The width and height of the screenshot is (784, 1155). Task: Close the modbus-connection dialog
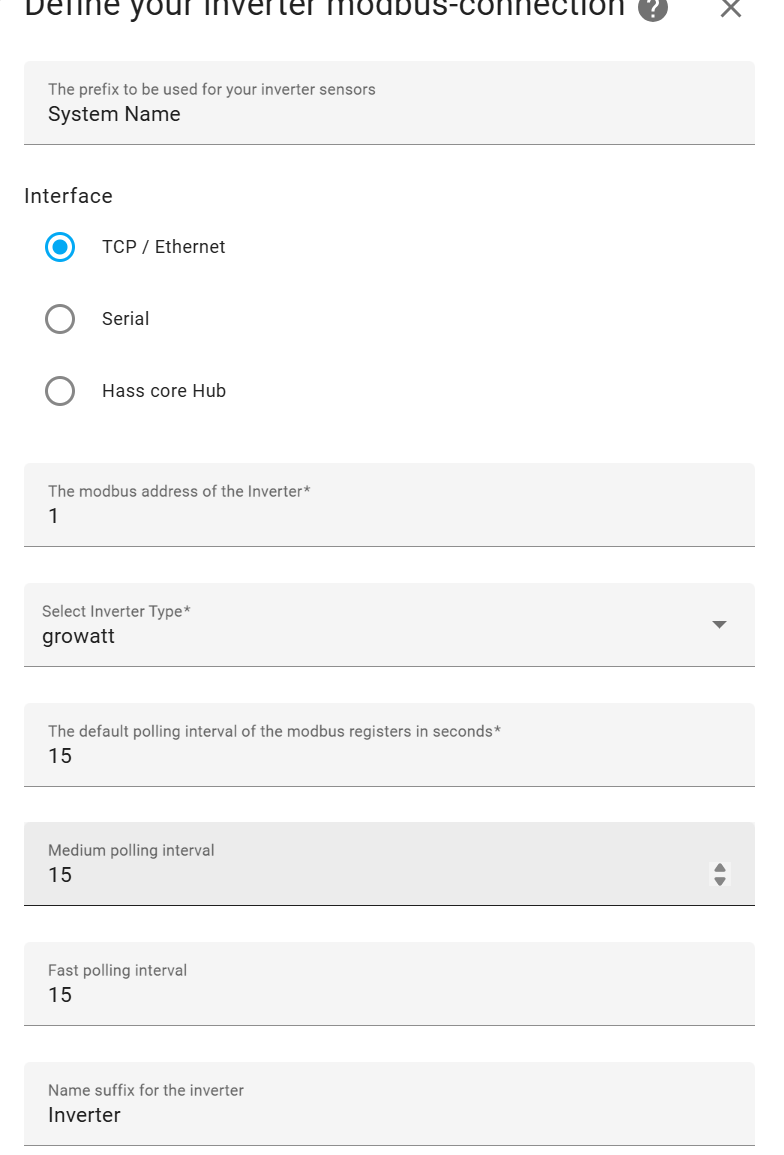tap(731, 8)
